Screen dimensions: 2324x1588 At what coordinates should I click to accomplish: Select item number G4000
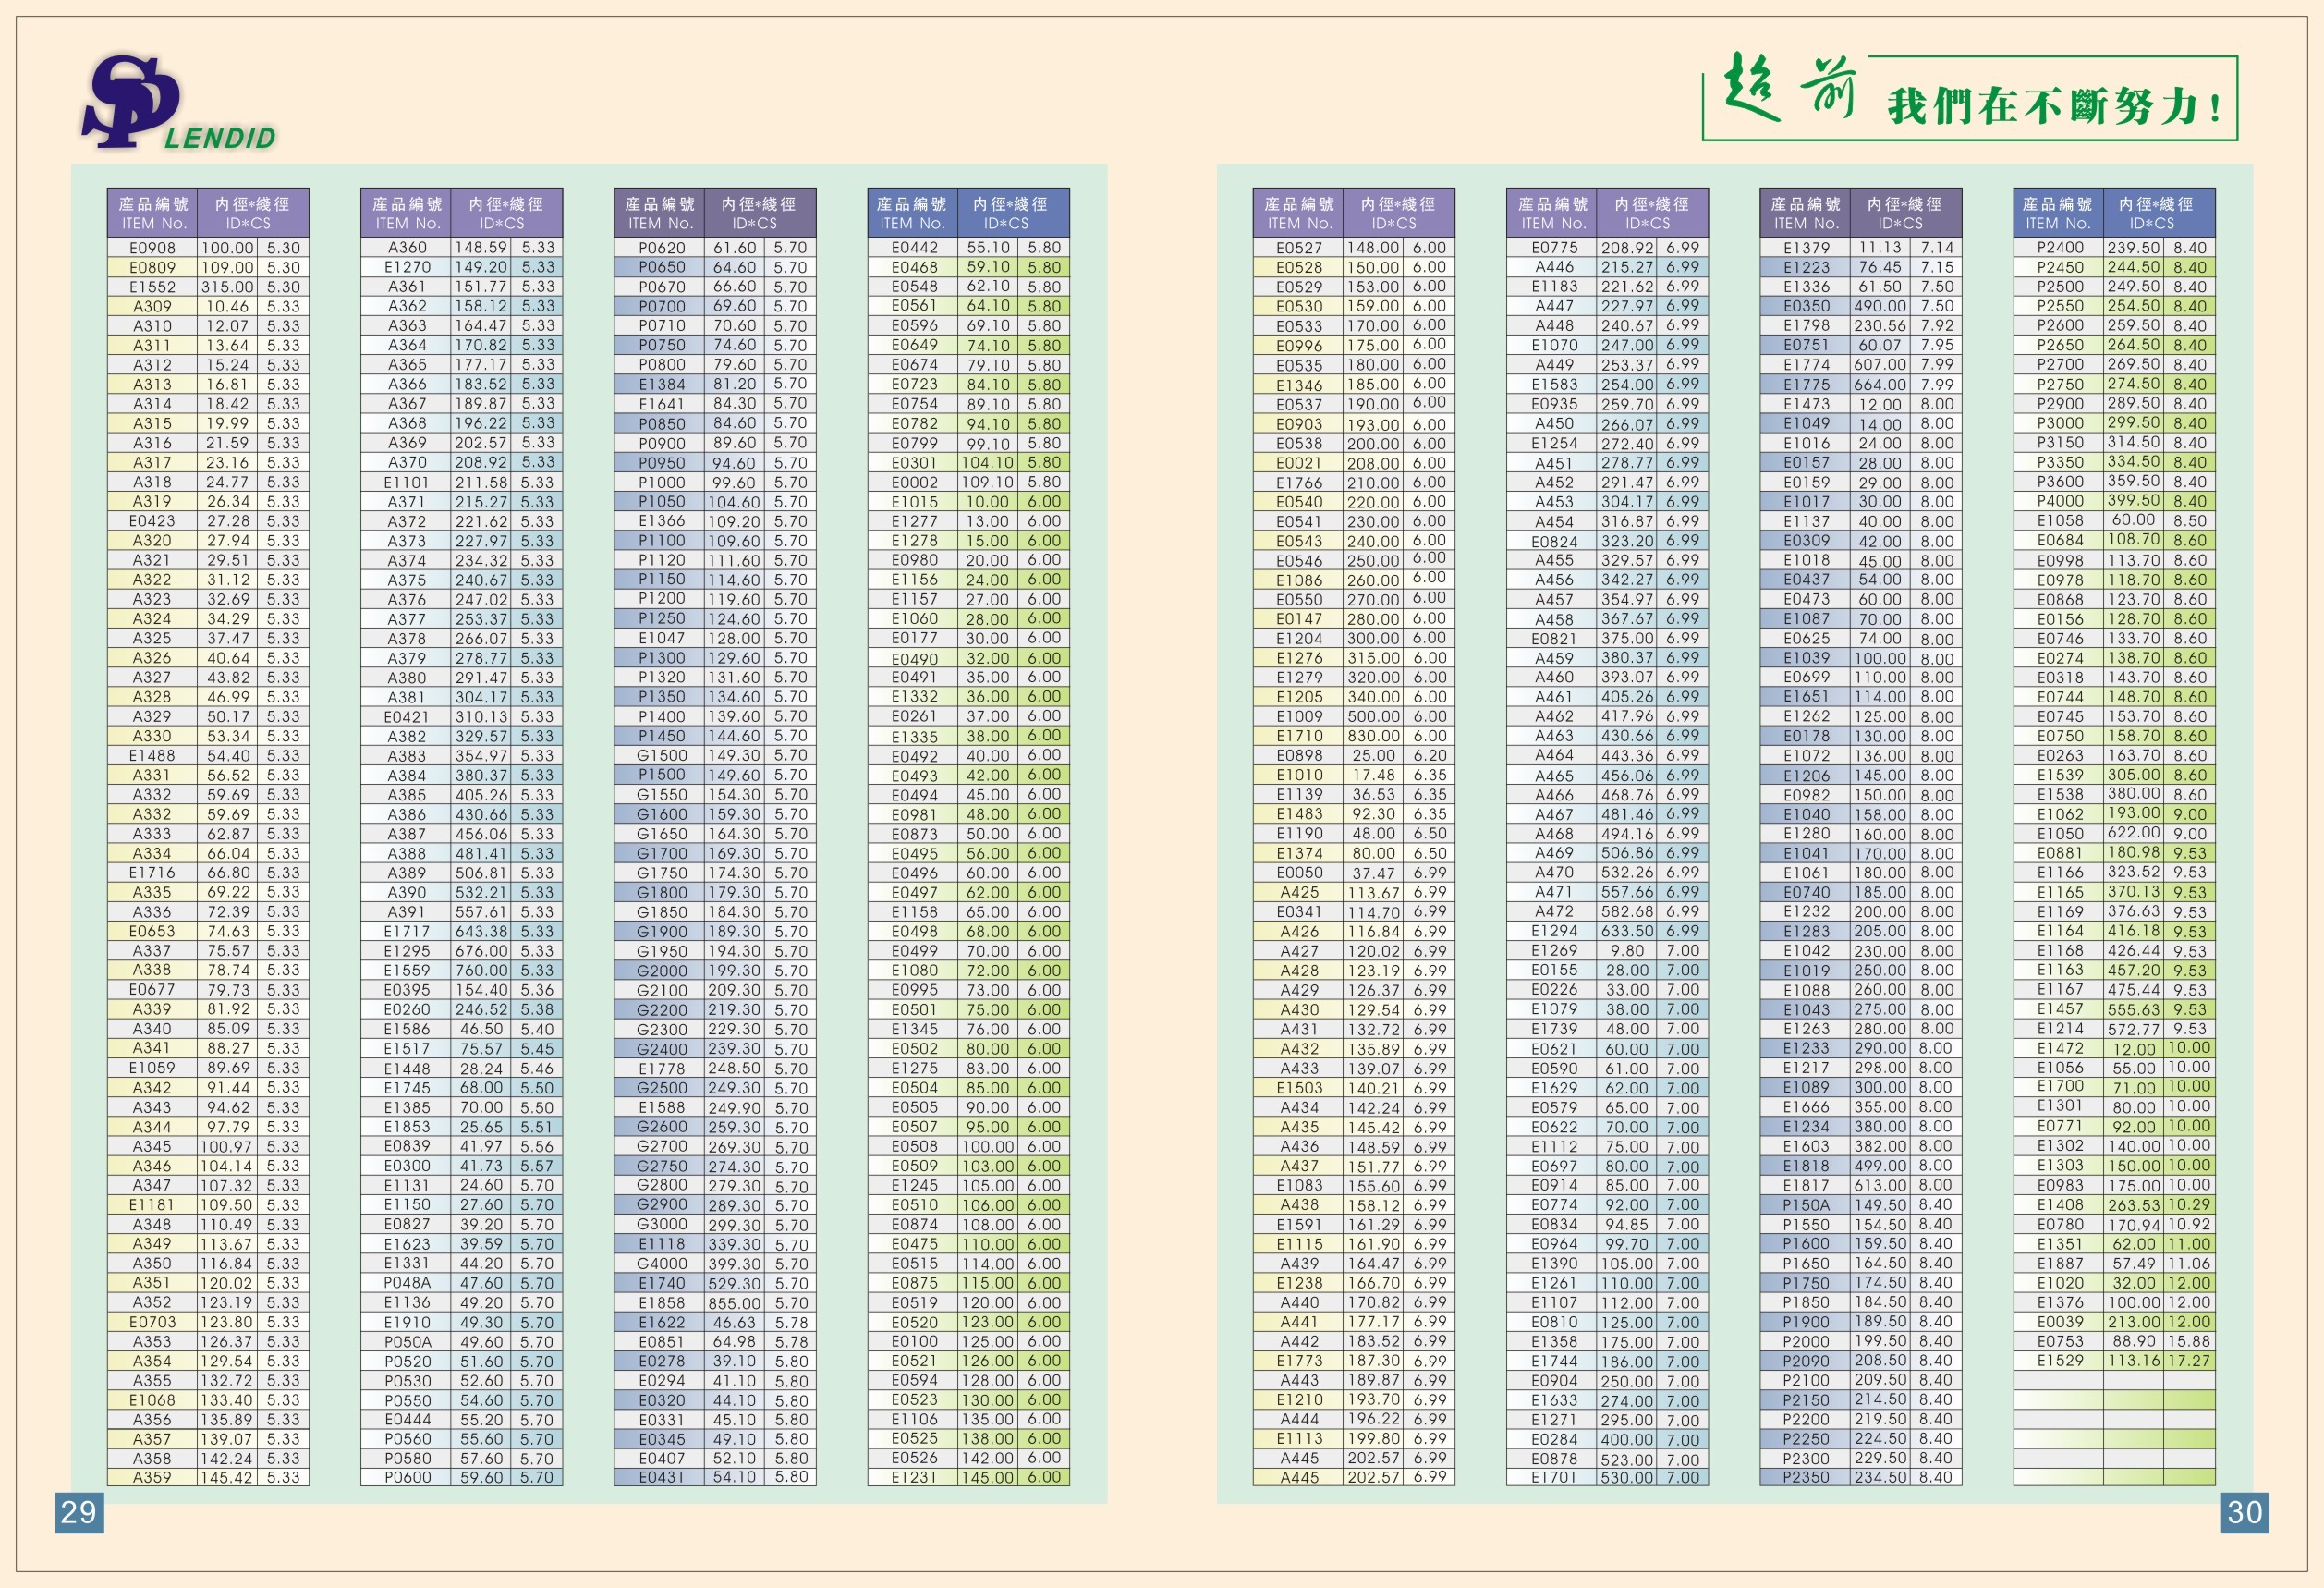(x=661, y=1264)
